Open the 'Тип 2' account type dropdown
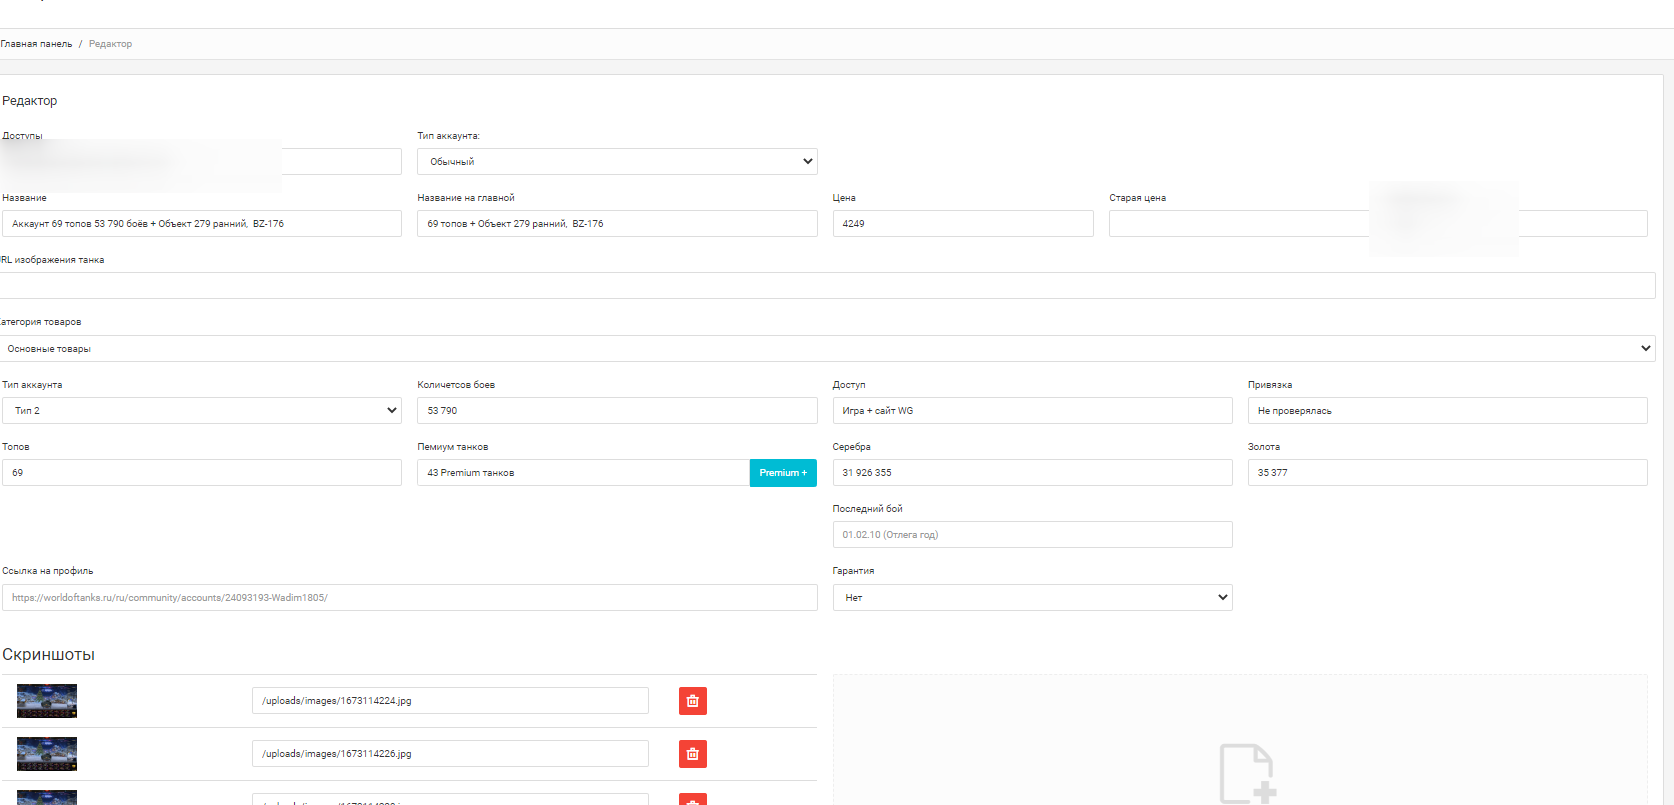 [x=201, y=411]
